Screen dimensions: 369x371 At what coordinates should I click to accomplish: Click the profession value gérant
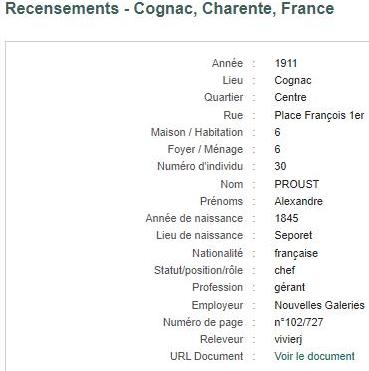(x=289, y=287)
